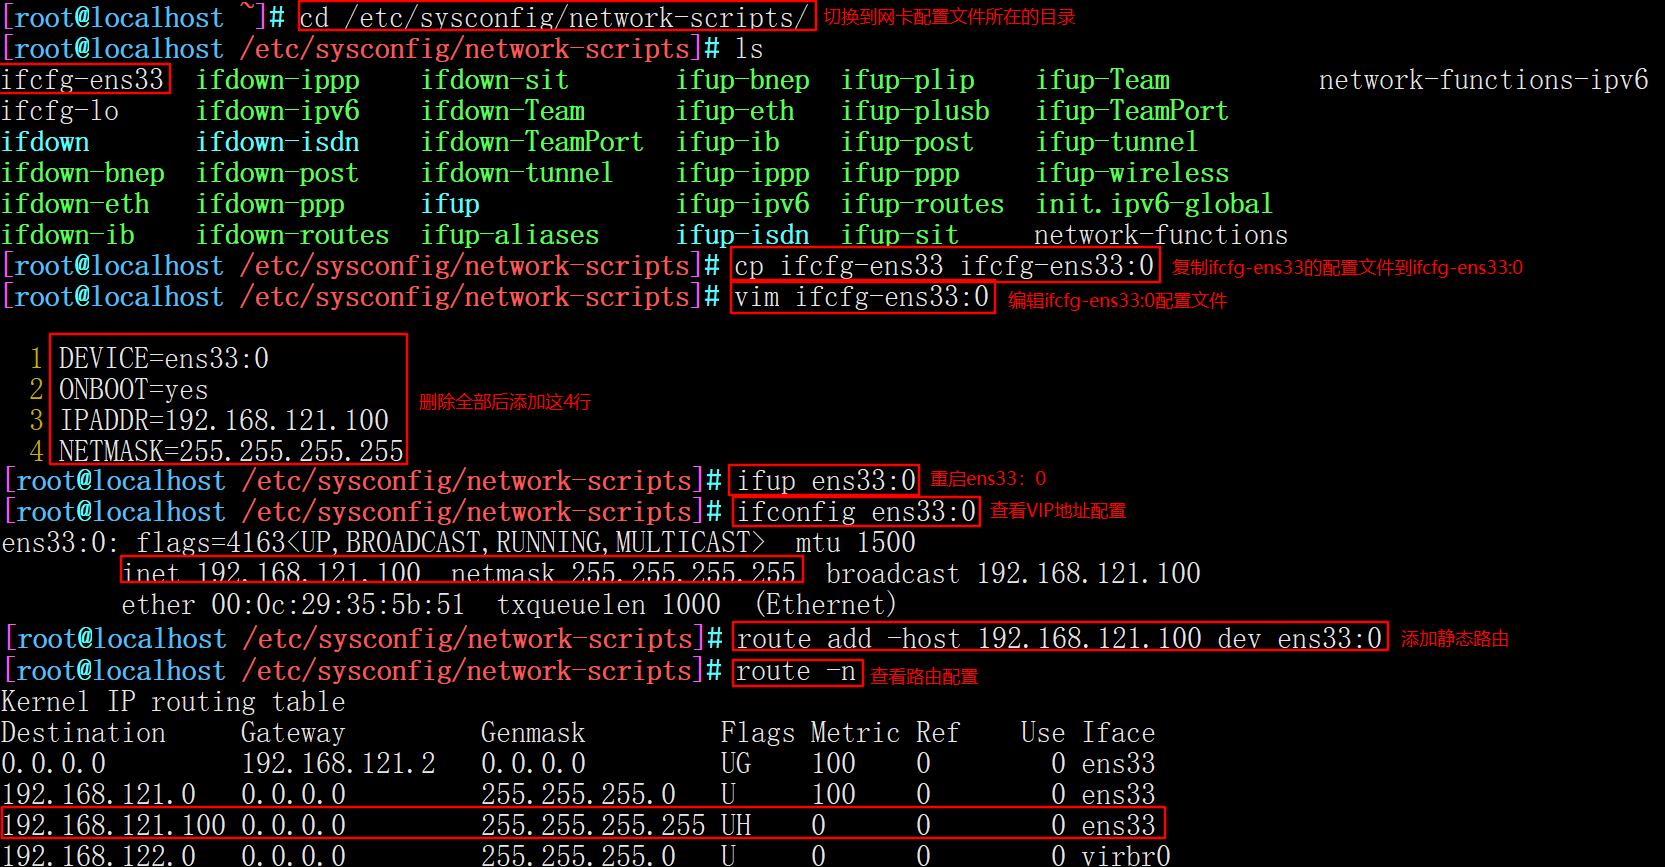
Task: Select ifup-isdn in the listing
Action: click(x=743, y=235)
